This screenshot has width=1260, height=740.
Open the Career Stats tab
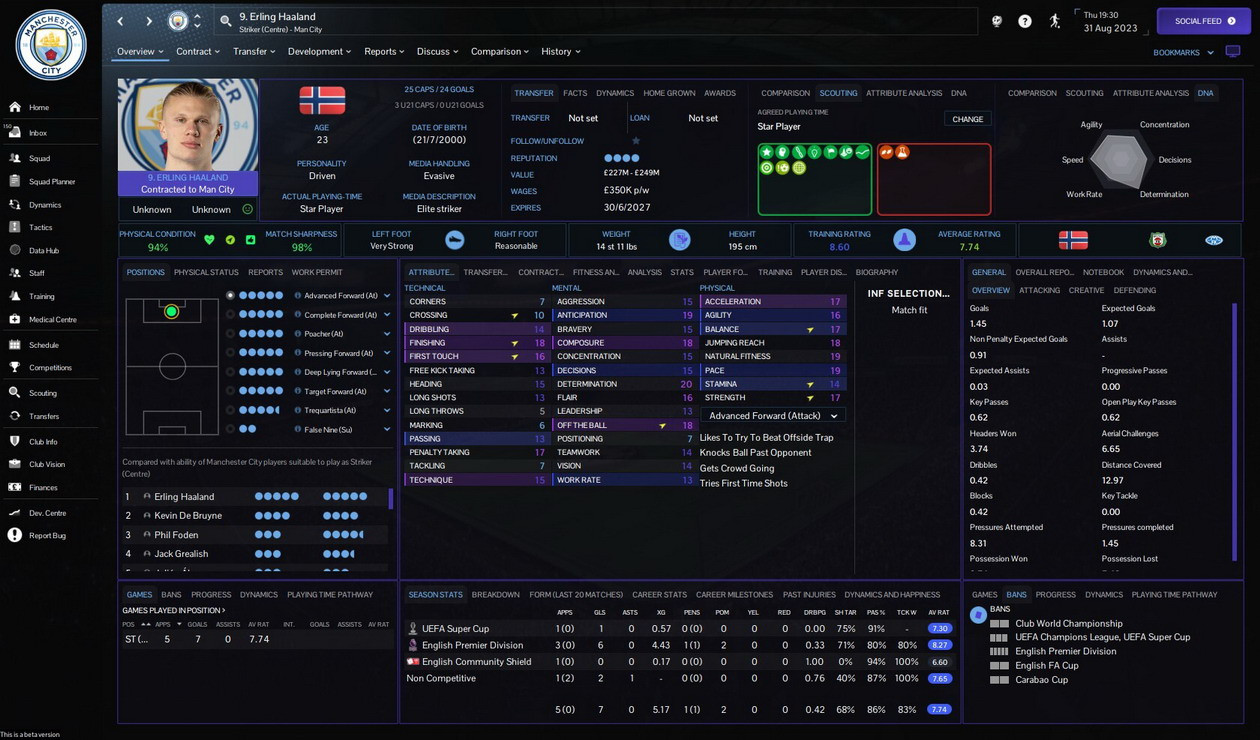coord(659,595)
